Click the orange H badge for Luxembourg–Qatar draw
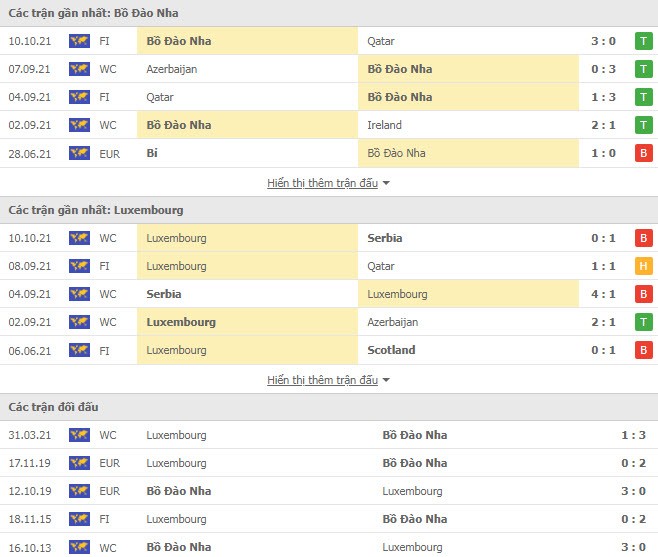Image resolution: width=658 pixels, height=557 pixels. pos(644,266)
